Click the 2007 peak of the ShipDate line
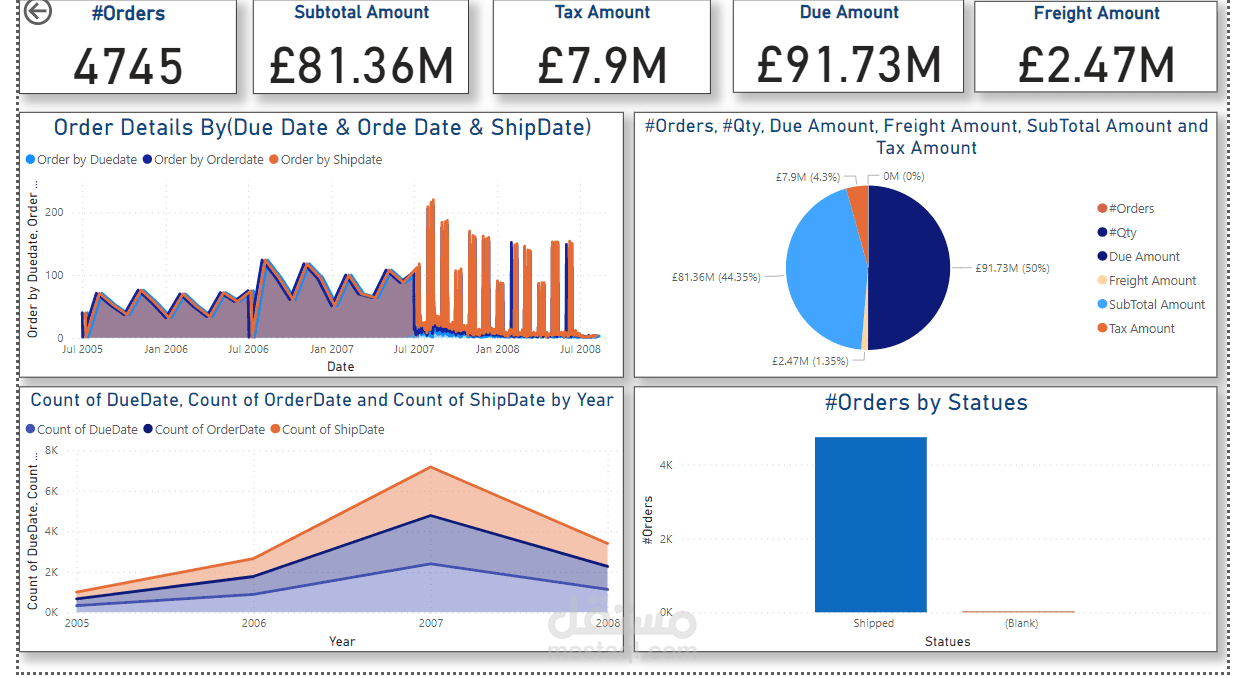Viewport: 1245px width, 678px height. pos(431,467)
